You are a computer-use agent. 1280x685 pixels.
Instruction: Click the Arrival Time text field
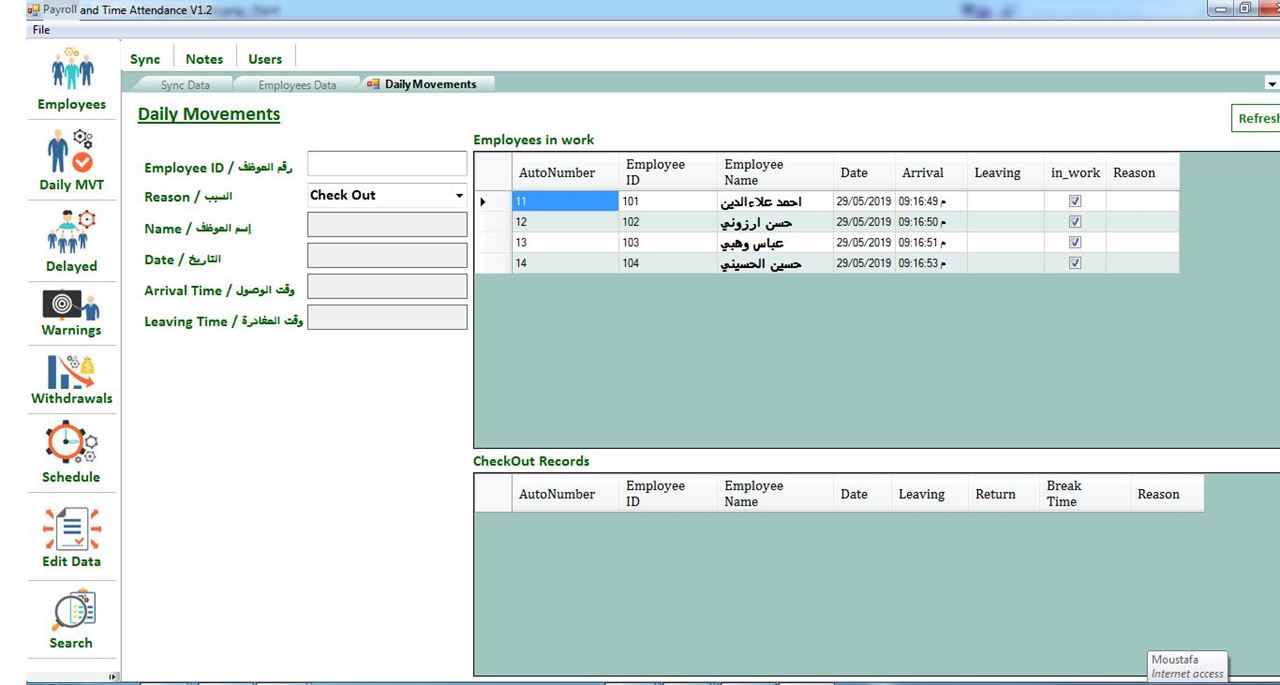[x=387, y=286]
